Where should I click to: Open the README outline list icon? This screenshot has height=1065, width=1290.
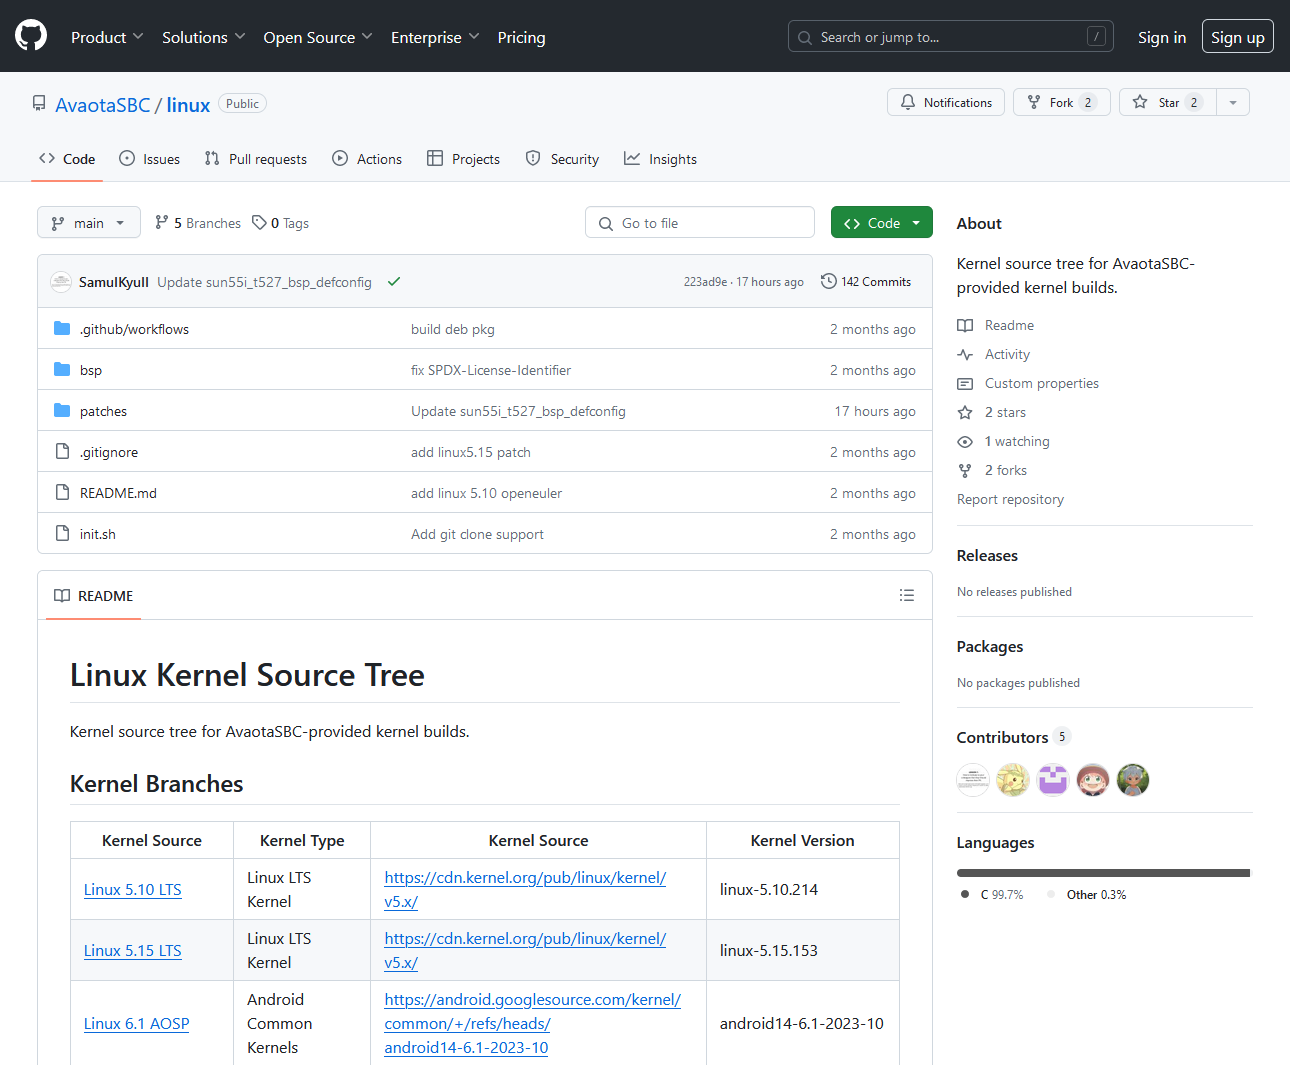(907, 595)
